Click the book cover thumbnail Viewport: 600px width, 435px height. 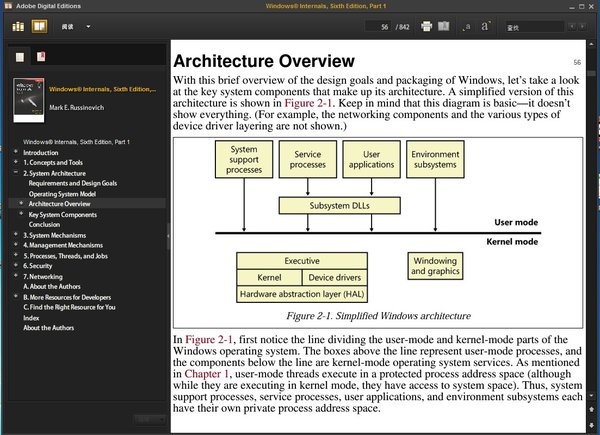coord(28,101)
